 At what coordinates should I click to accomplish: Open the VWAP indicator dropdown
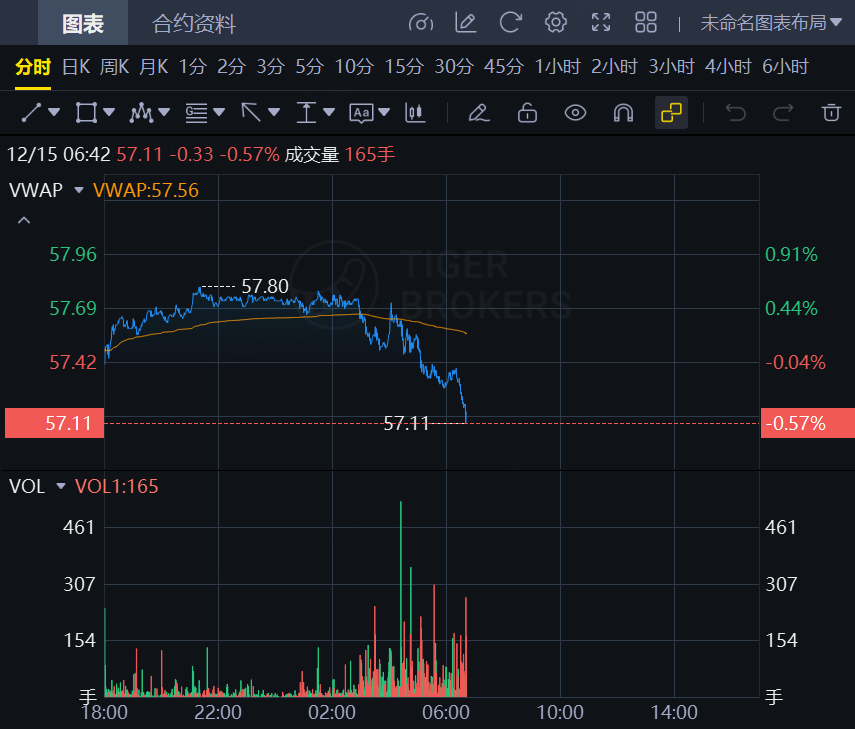78,190
